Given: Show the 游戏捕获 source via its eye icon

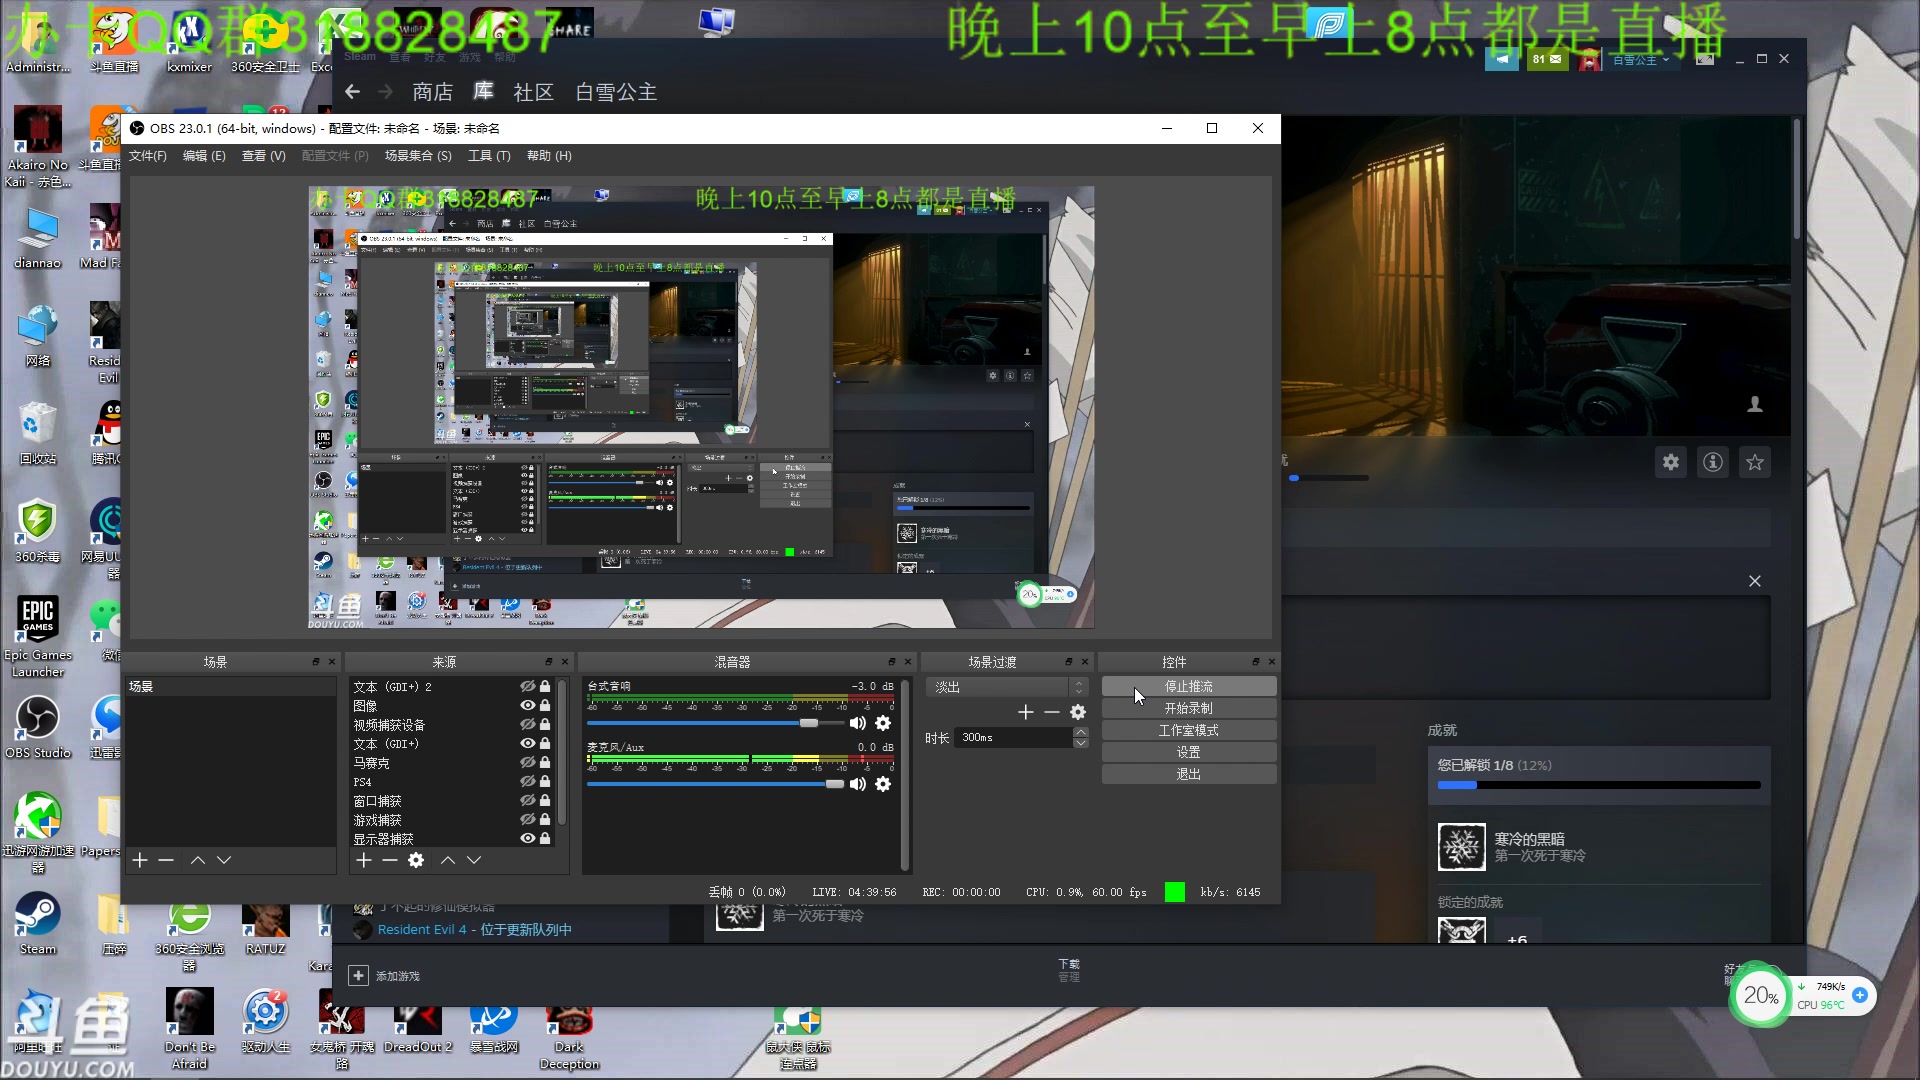Looking at the screenshot, I should pos(527,819).
